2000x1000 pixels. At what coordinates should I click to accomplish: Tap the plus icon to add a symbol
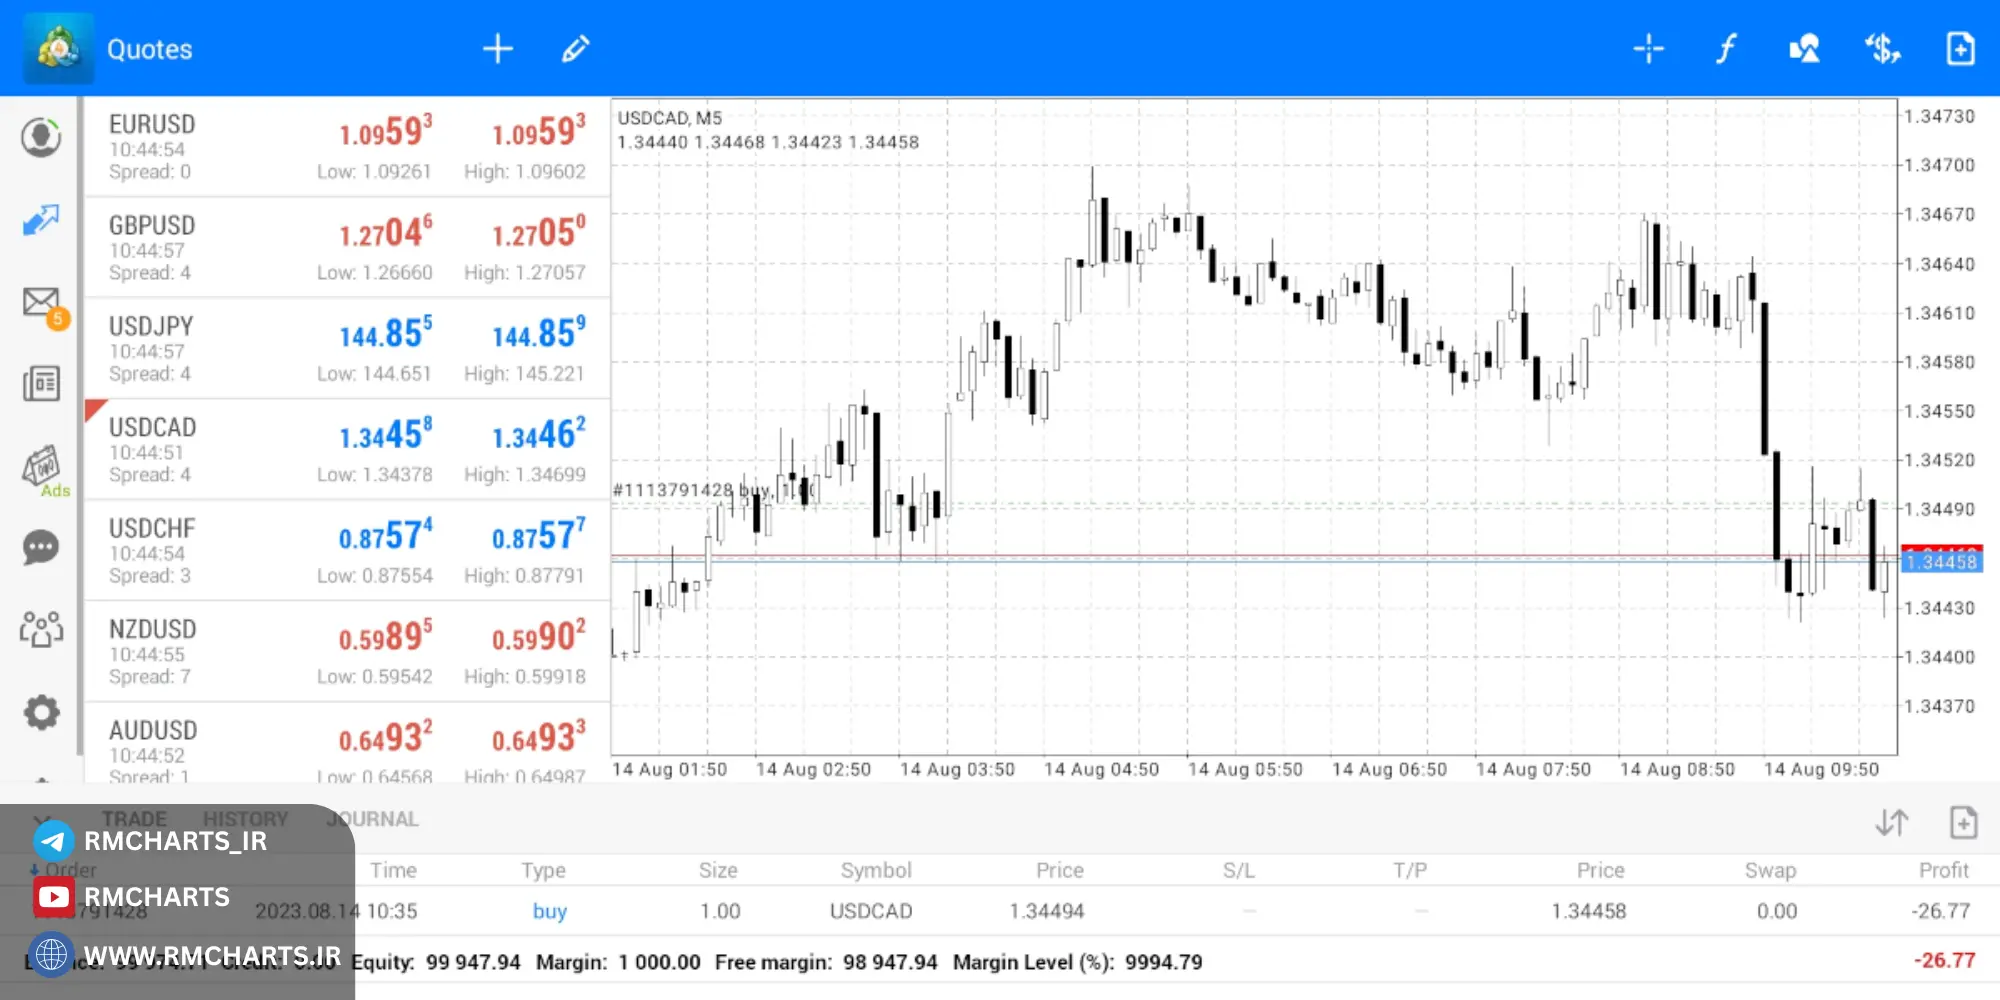(x=497, y=48)
